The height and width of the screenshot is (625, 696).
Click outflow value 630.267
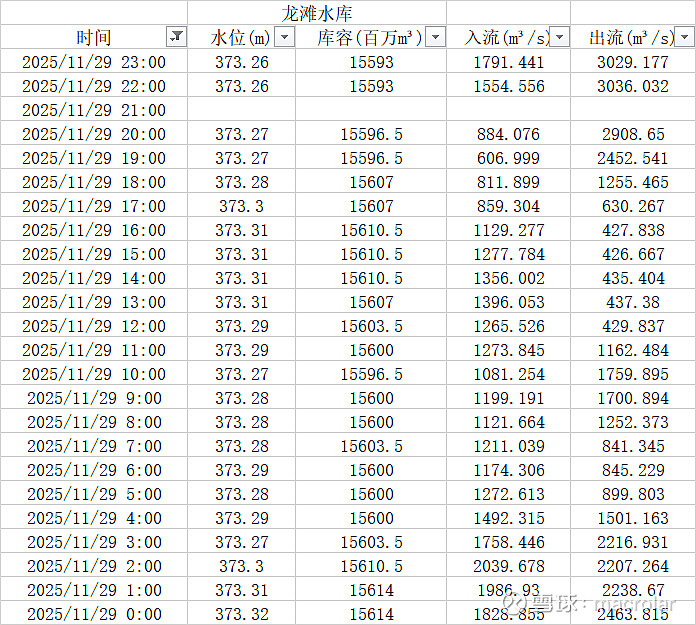(x=633, y=205)
